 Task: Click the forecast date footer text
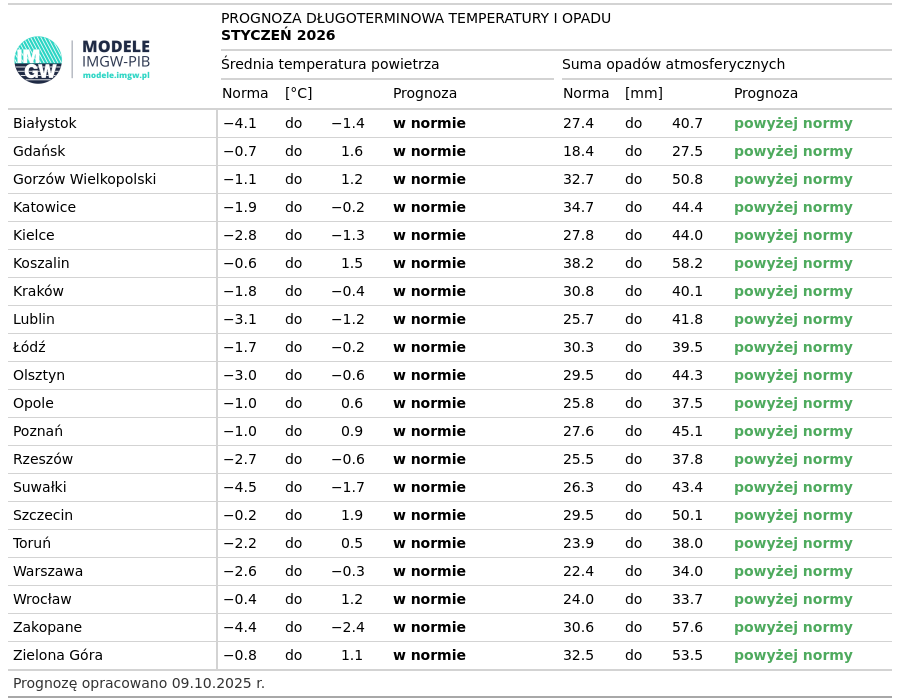pyautogui.click(x=139, y=684)
